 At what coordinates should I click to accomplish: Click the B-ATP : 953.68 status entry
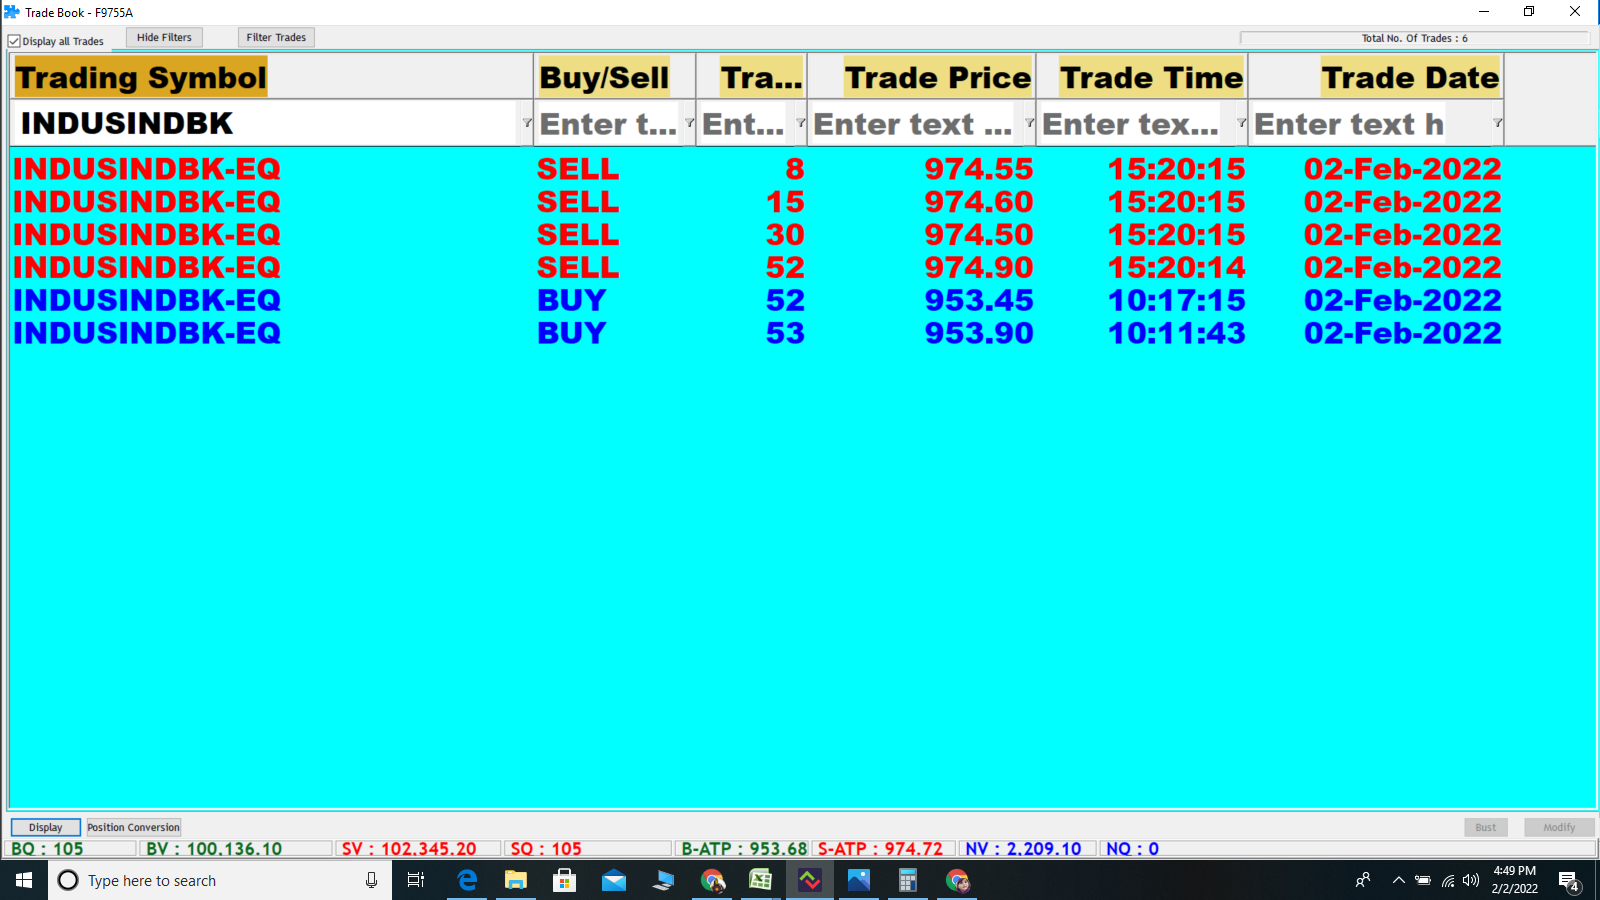coord(744,849)
